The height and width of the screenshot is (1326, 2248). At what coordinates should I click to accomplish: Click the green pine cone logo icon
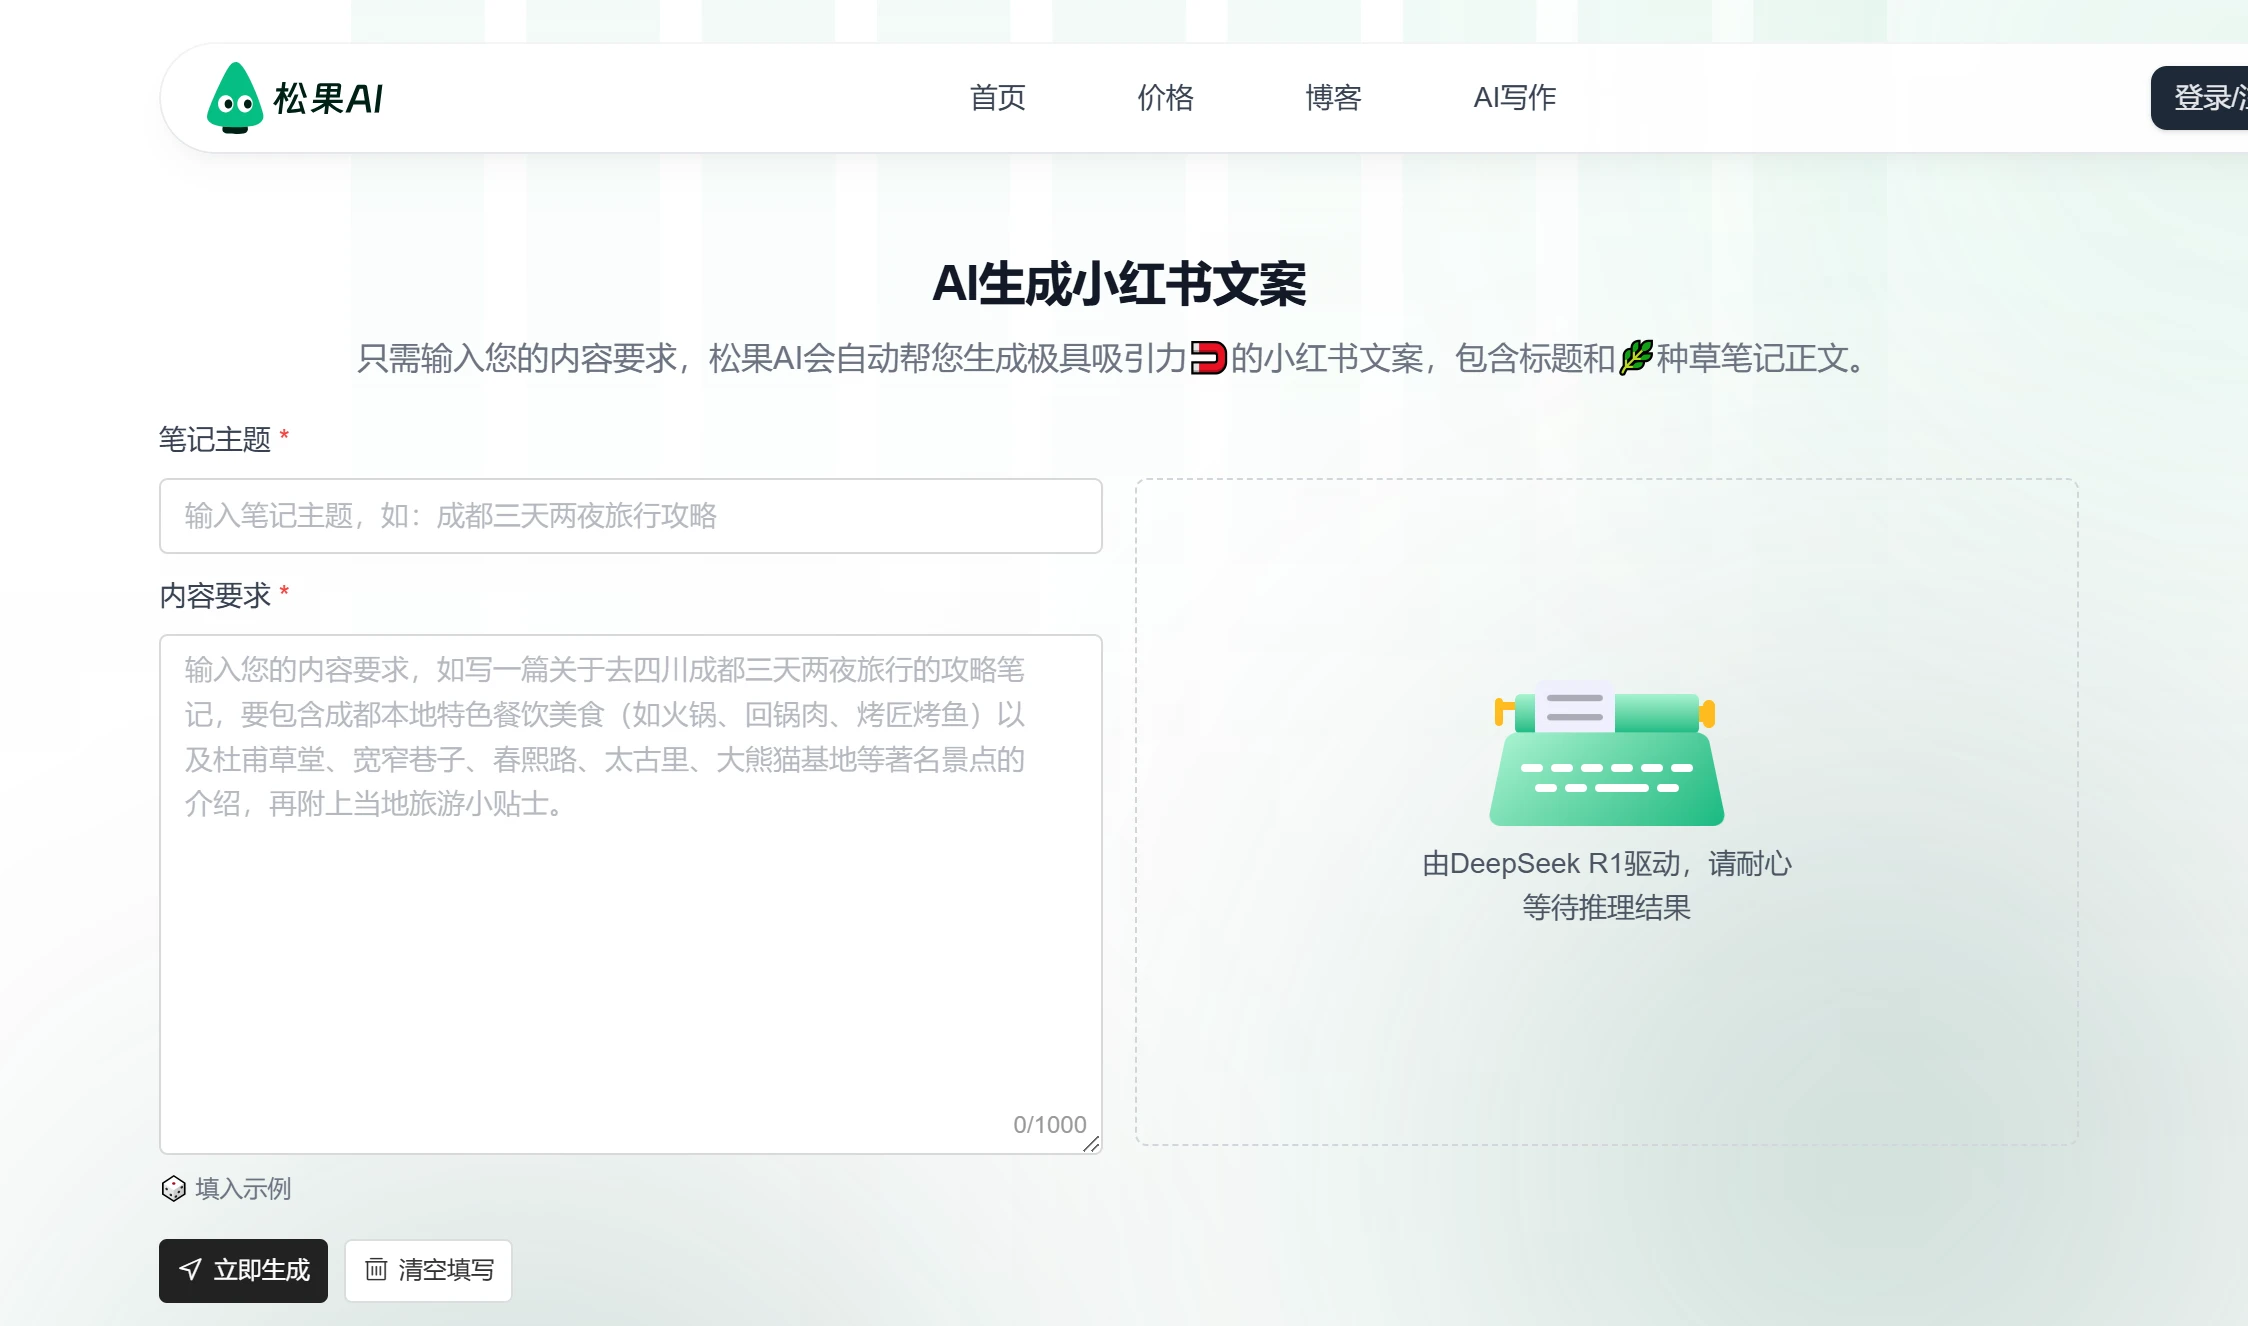click(x=234, y=98)
